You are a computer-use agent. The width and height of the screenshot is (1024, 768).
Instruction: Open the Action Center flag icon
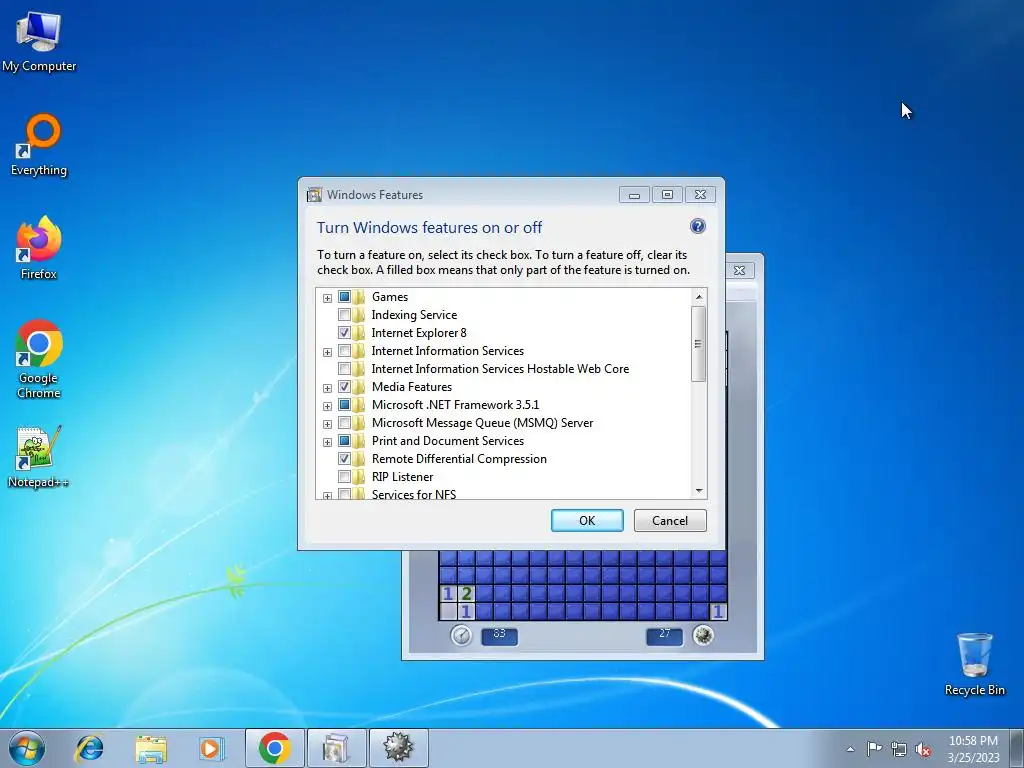pos(874,749)
